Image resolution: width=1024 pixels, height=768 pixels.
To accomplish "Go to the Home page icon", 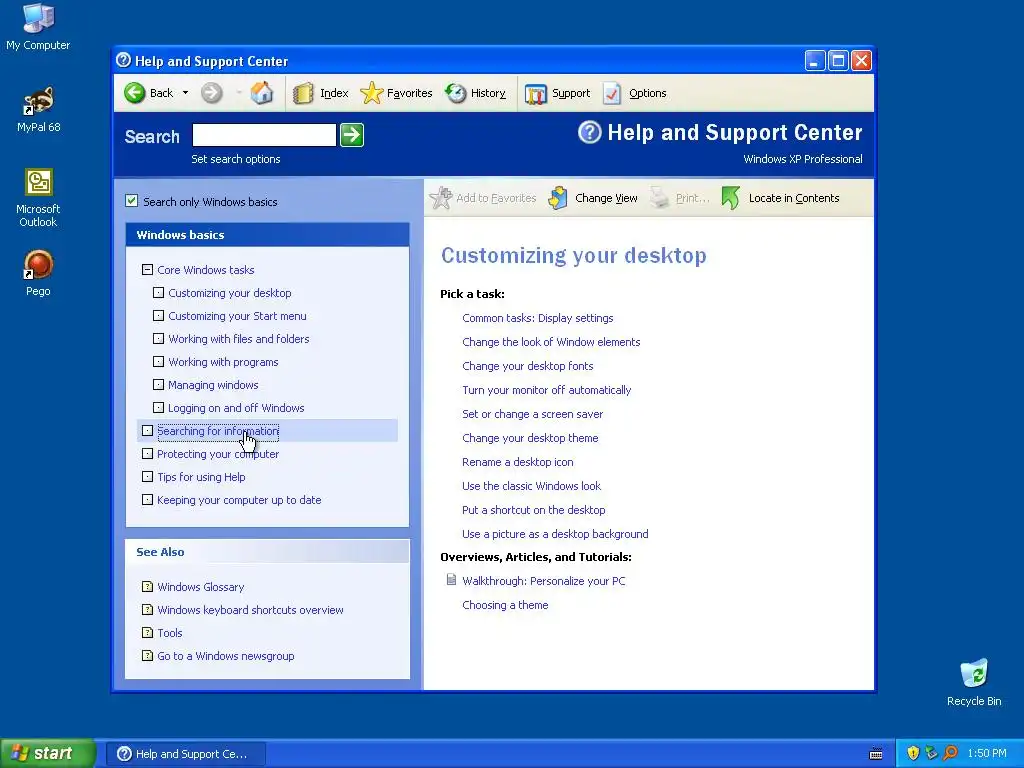I will (262, 93).
